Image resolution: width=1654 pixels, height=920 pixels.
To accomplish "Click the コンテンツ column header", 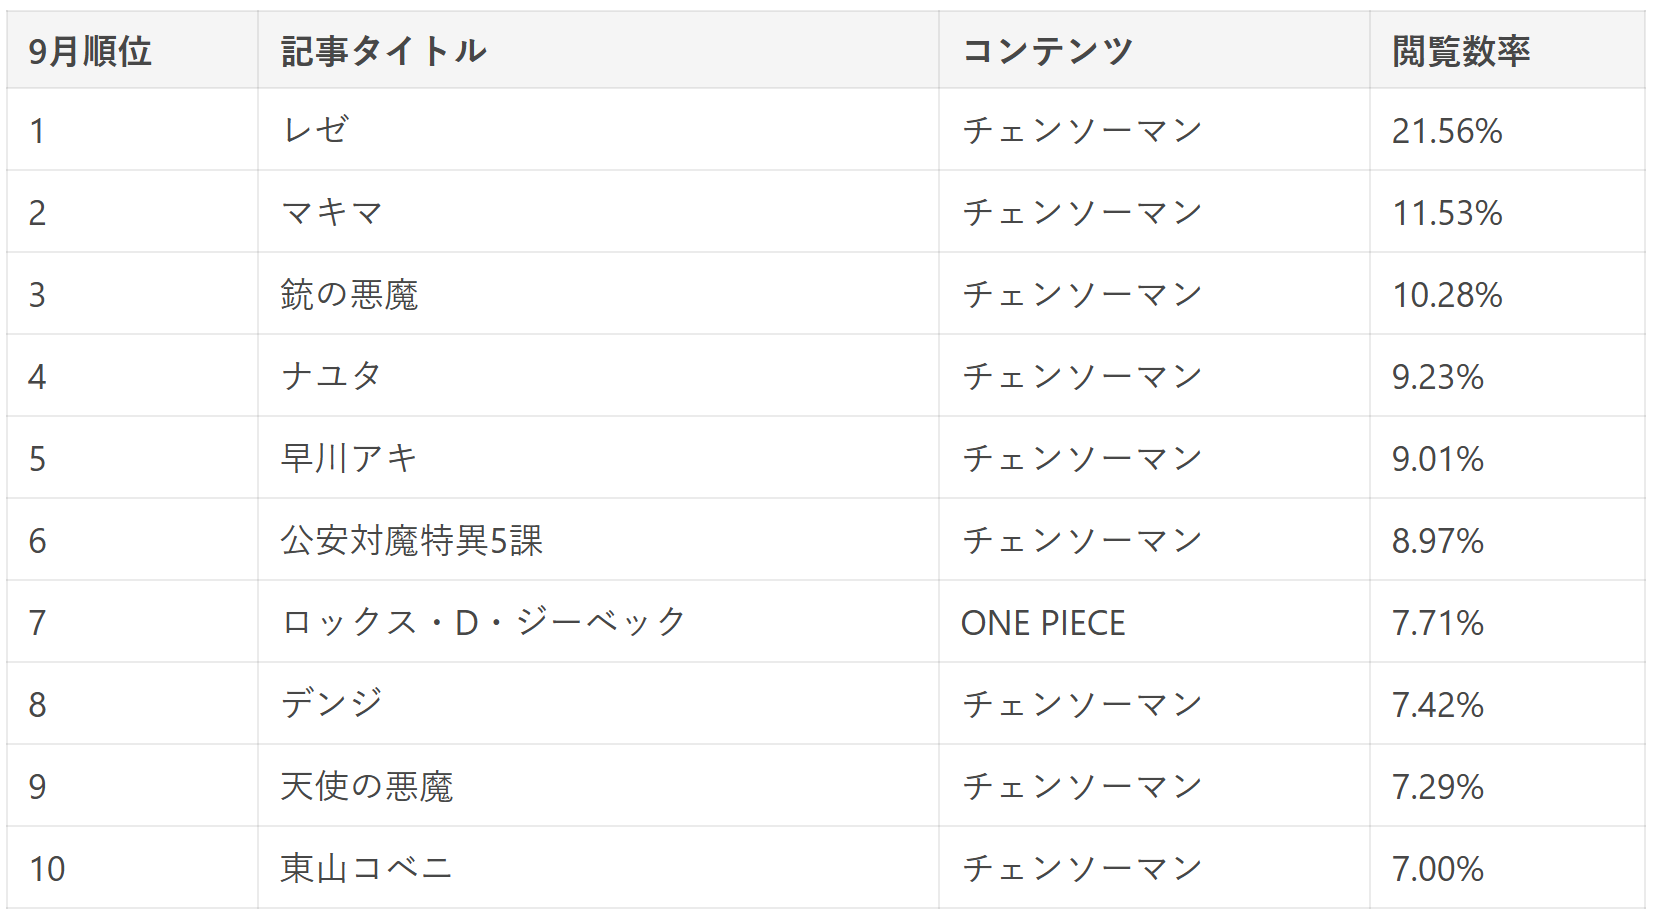I will pos(1047,51).
